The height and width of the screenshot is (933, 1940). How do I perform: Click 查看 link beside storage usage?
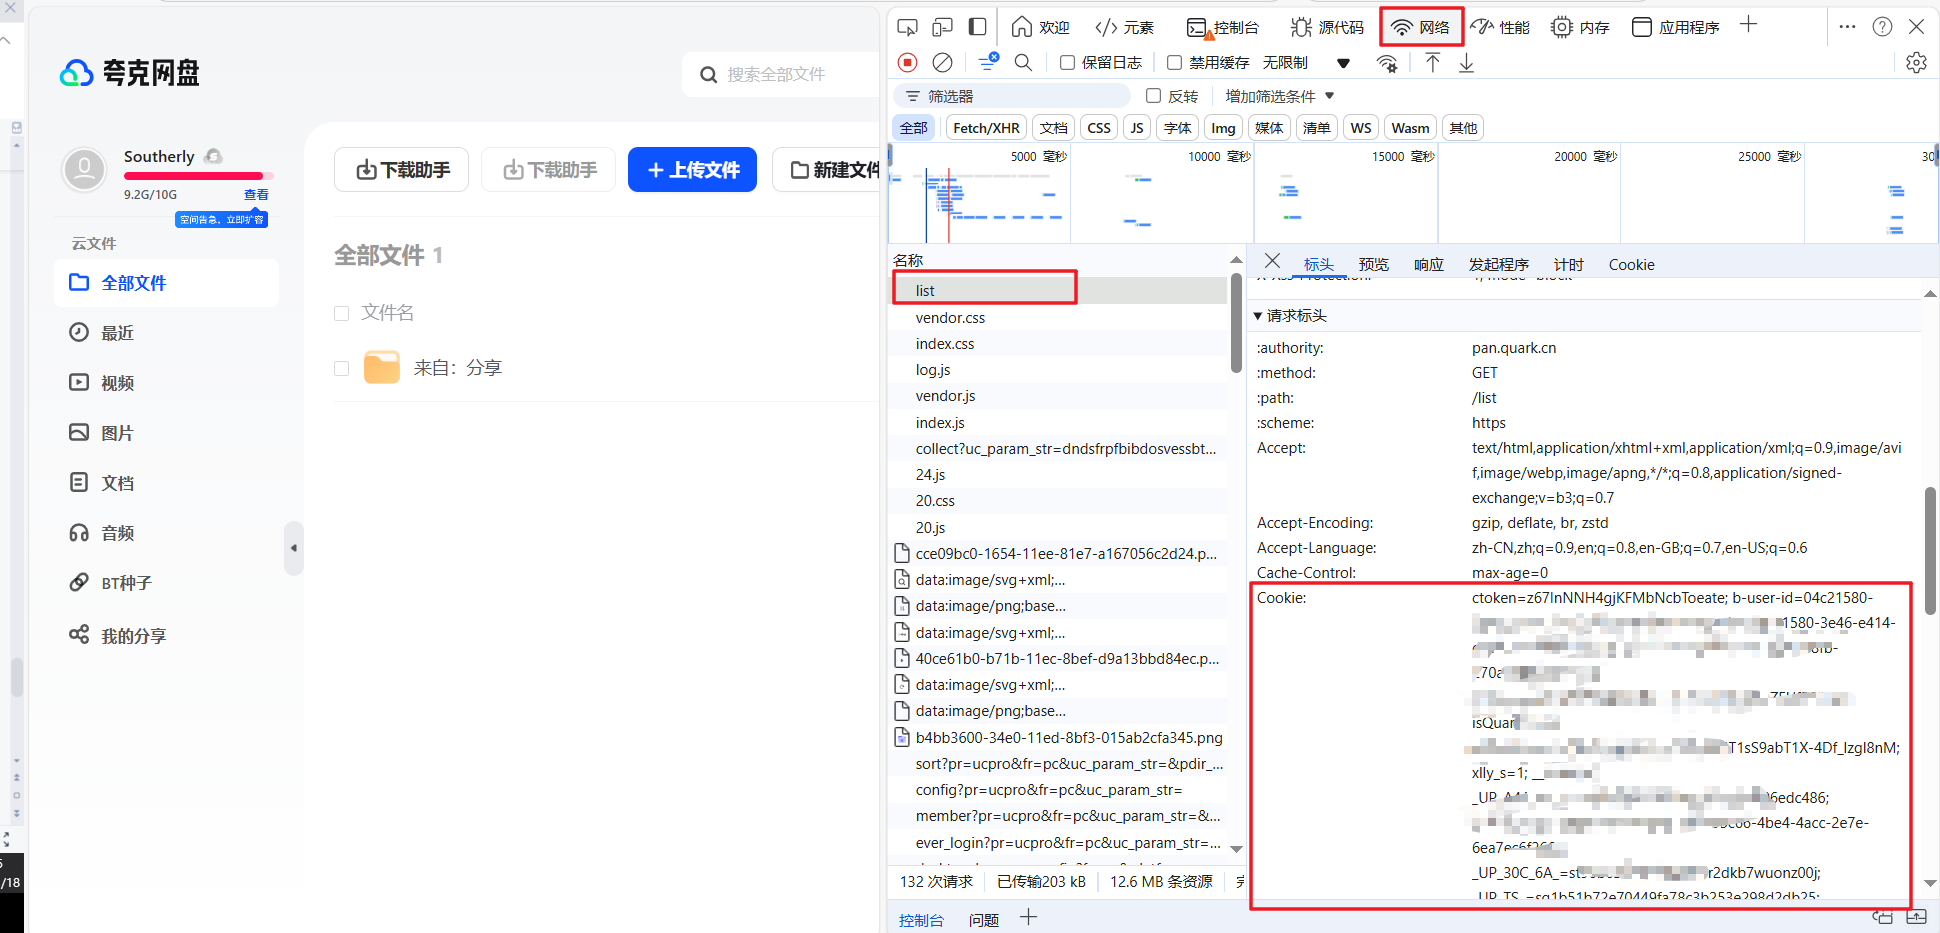(256, 195)
